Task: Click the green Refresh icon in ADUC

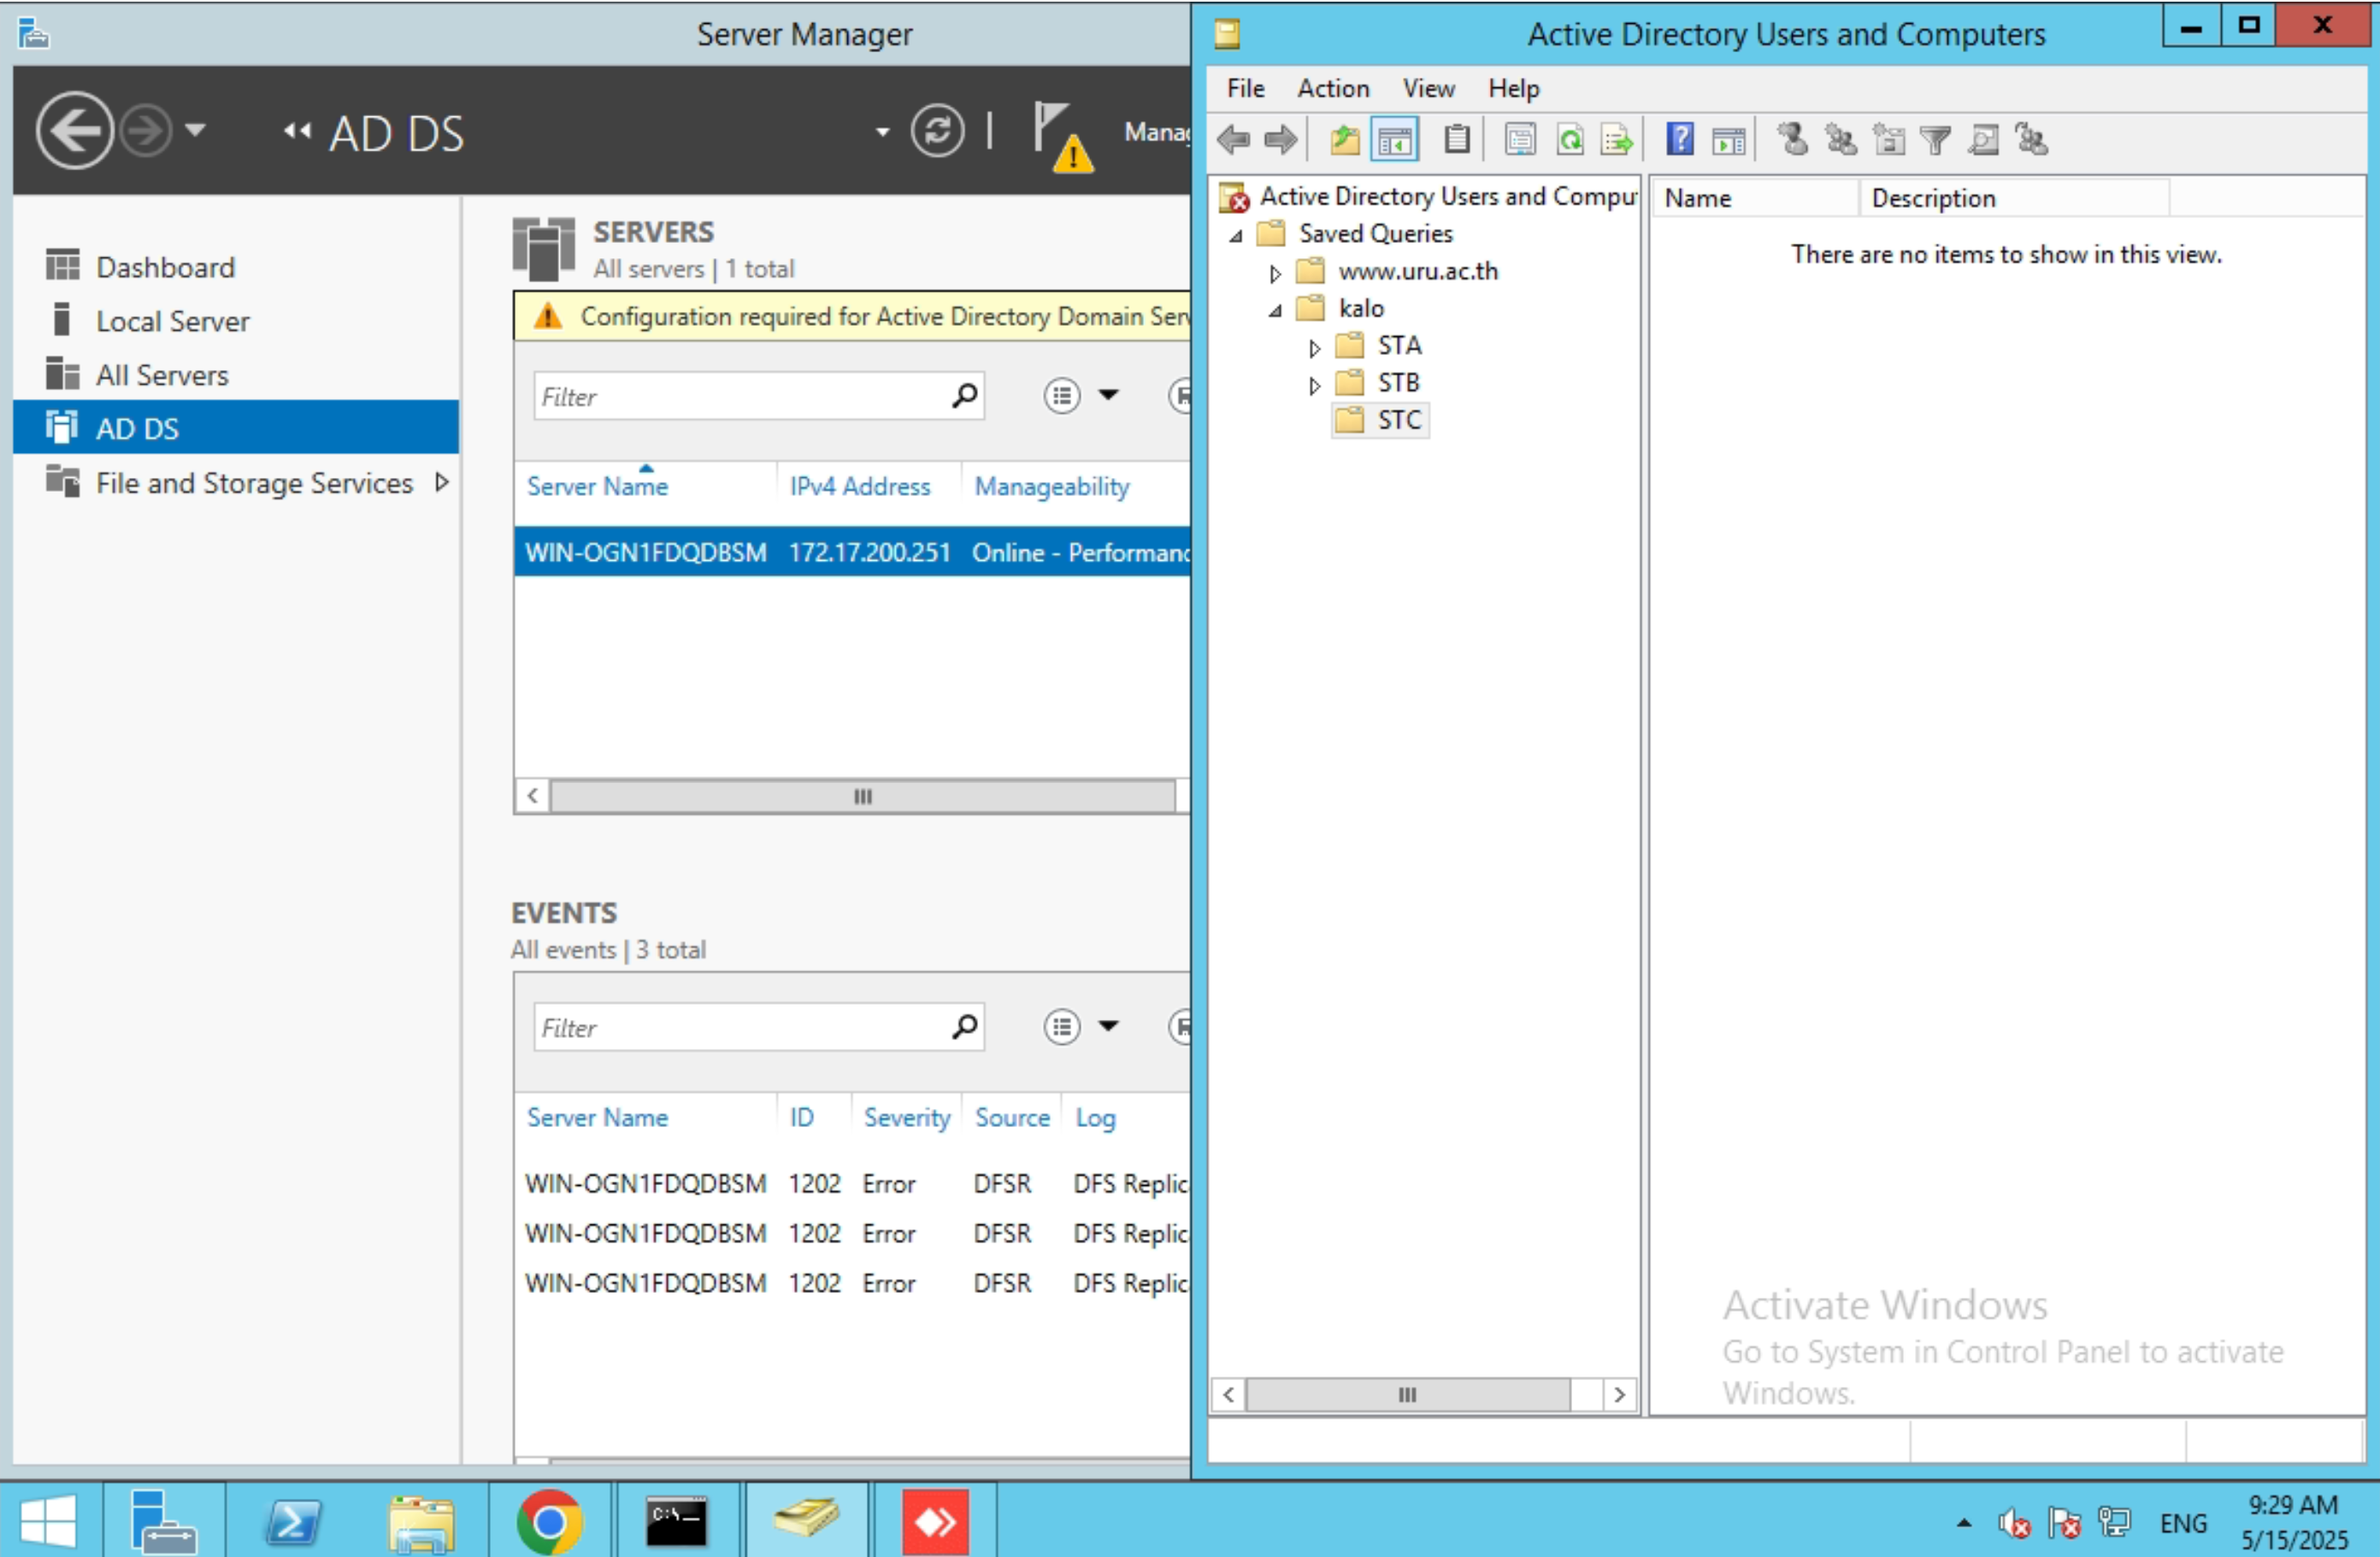Action: click(x=1570, y=140)
